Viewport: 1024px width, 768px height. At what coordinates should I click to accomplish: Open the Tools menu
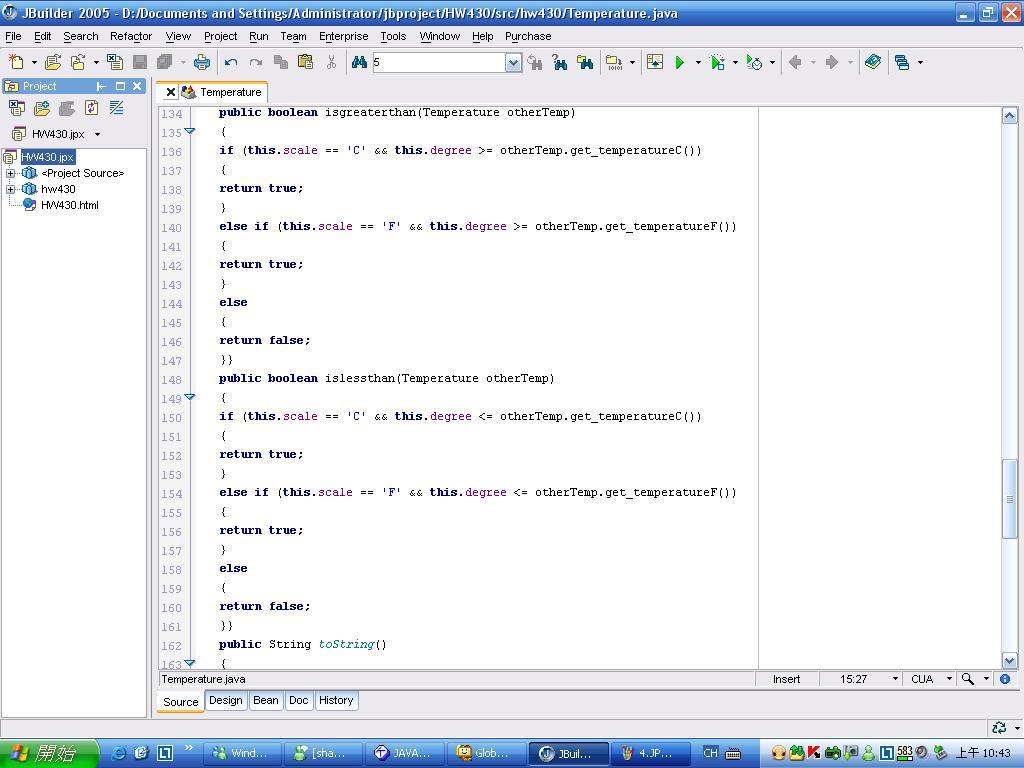point(393,37)
